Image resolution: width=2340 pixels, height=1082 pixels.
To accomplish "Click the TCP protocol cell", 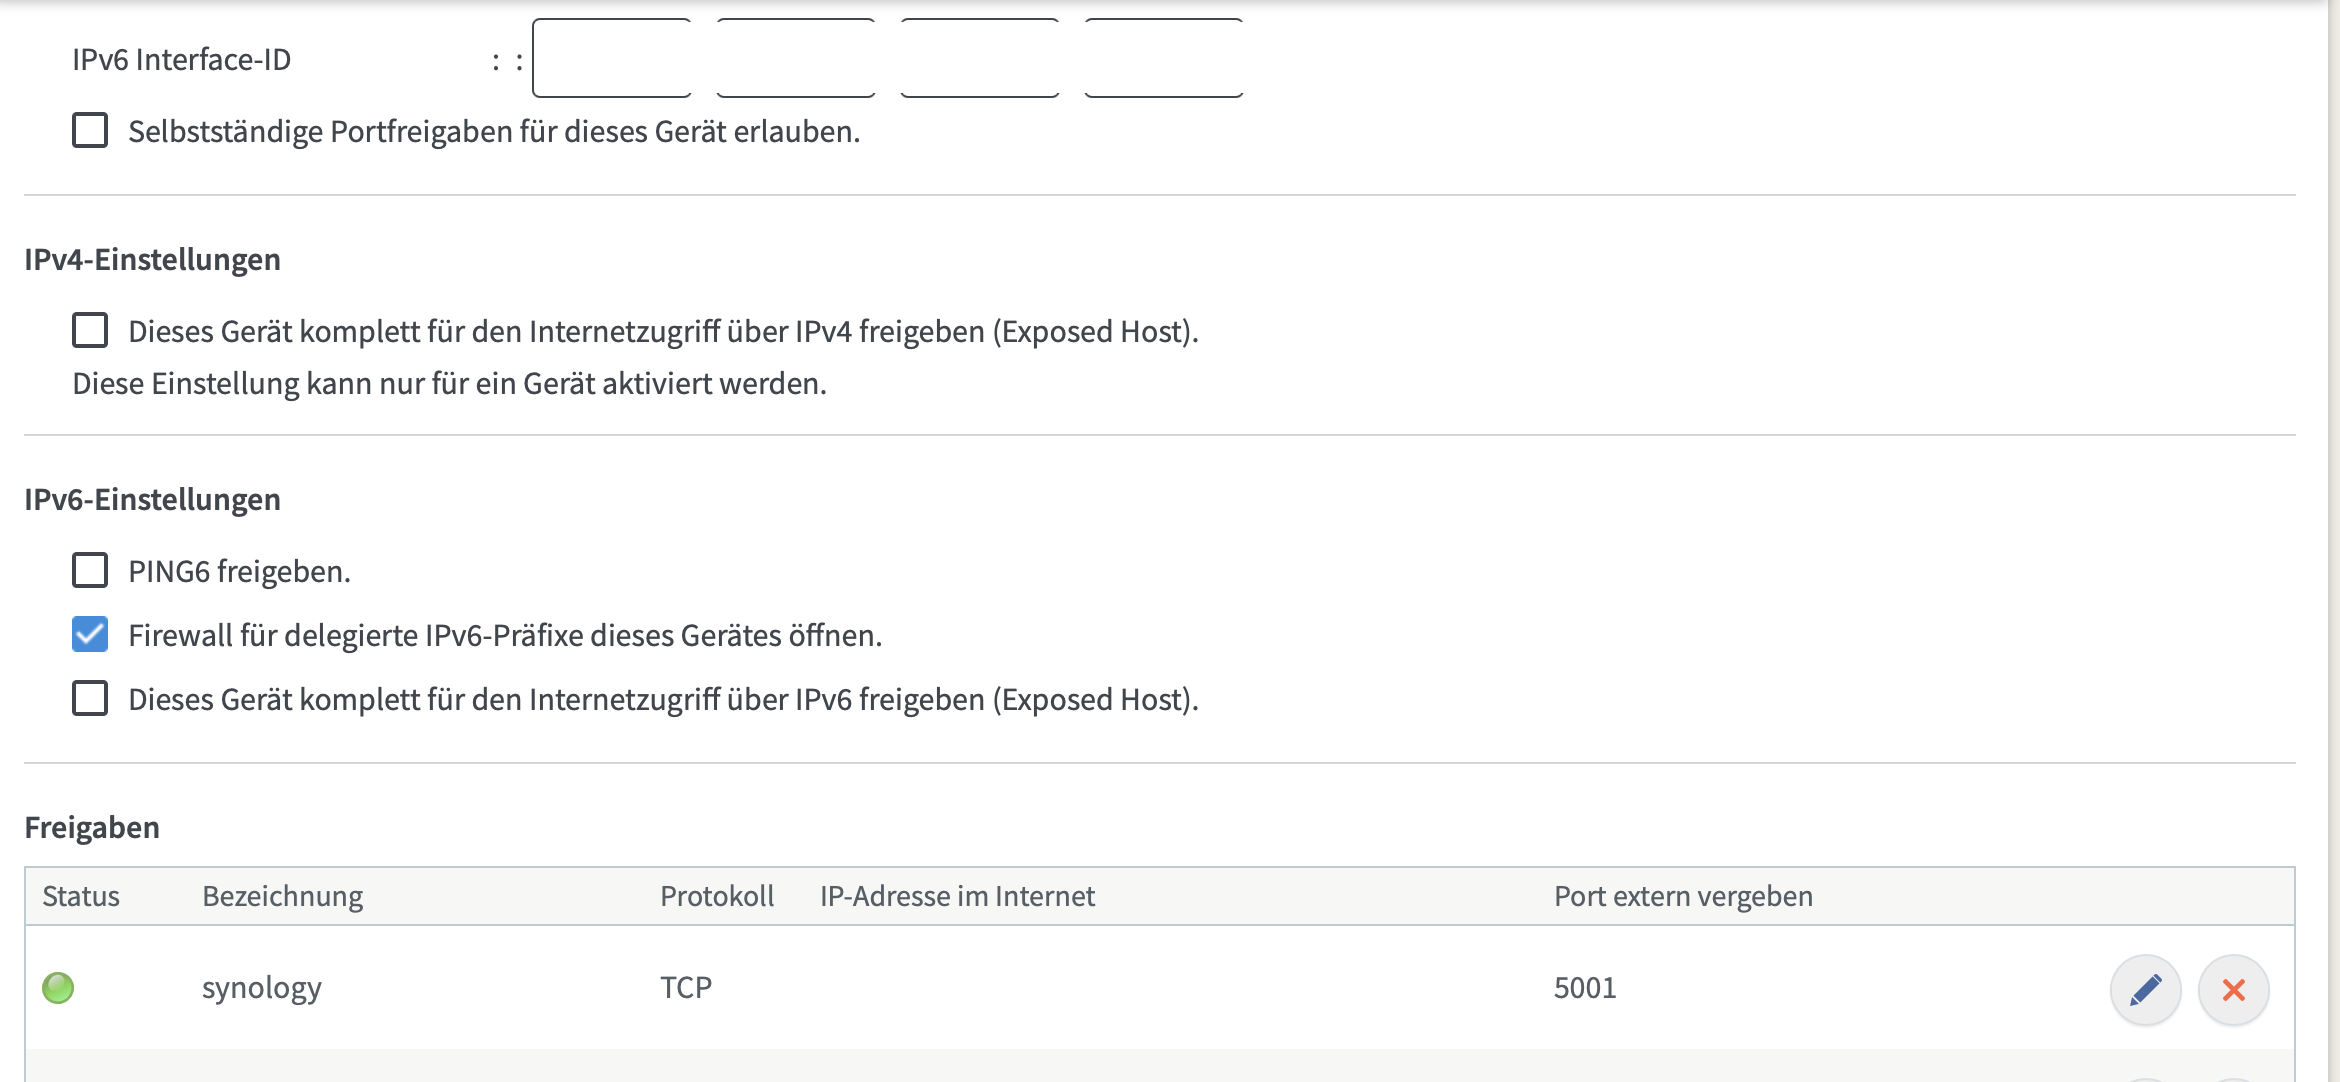I will coord(686,988).
